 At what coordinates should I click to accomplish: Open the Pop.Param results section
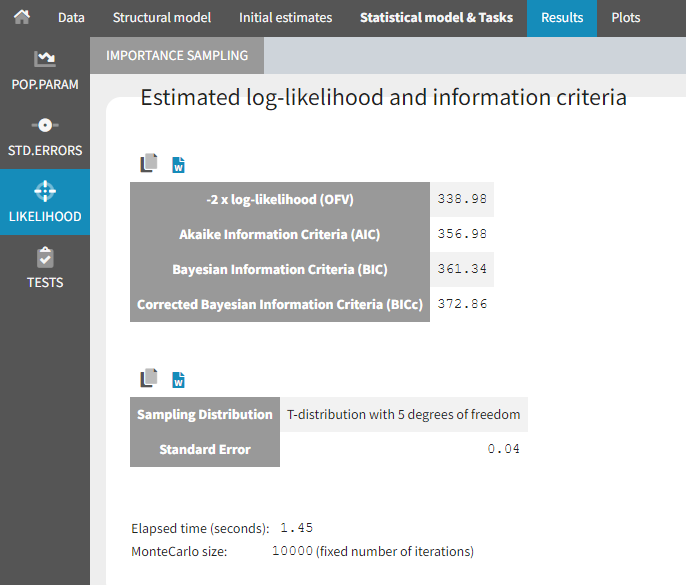(x=45, y=70)
